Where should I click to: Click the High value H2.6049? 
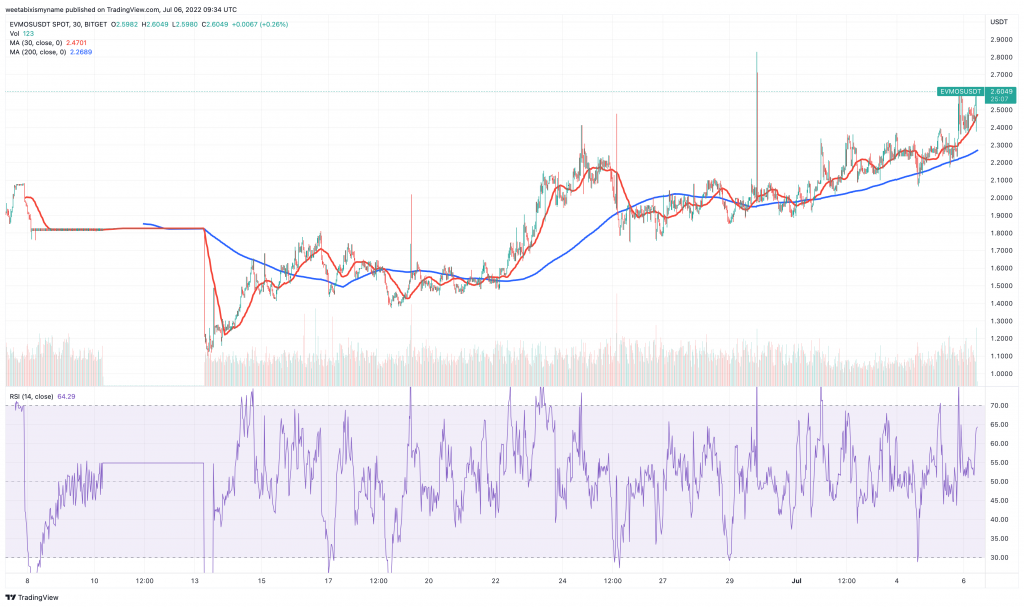tap(155, 24)
